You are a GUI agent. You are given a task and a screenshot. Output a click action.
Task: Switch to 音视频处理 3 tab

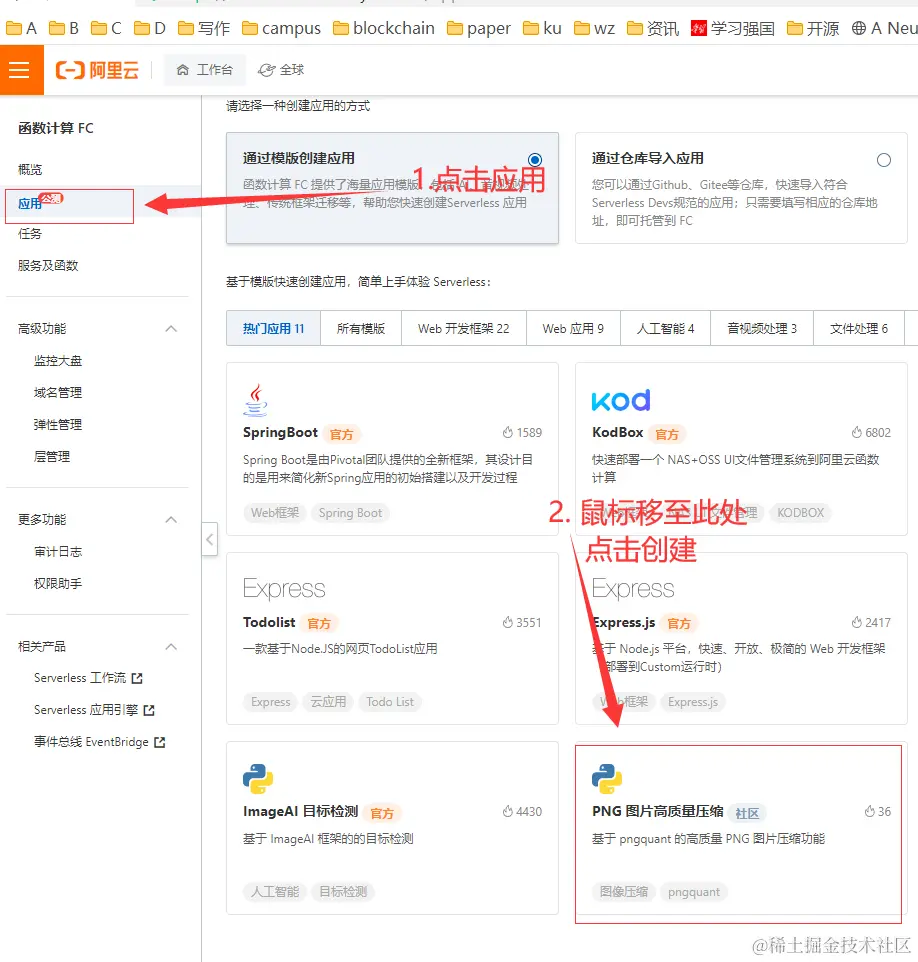click(762, 329)
